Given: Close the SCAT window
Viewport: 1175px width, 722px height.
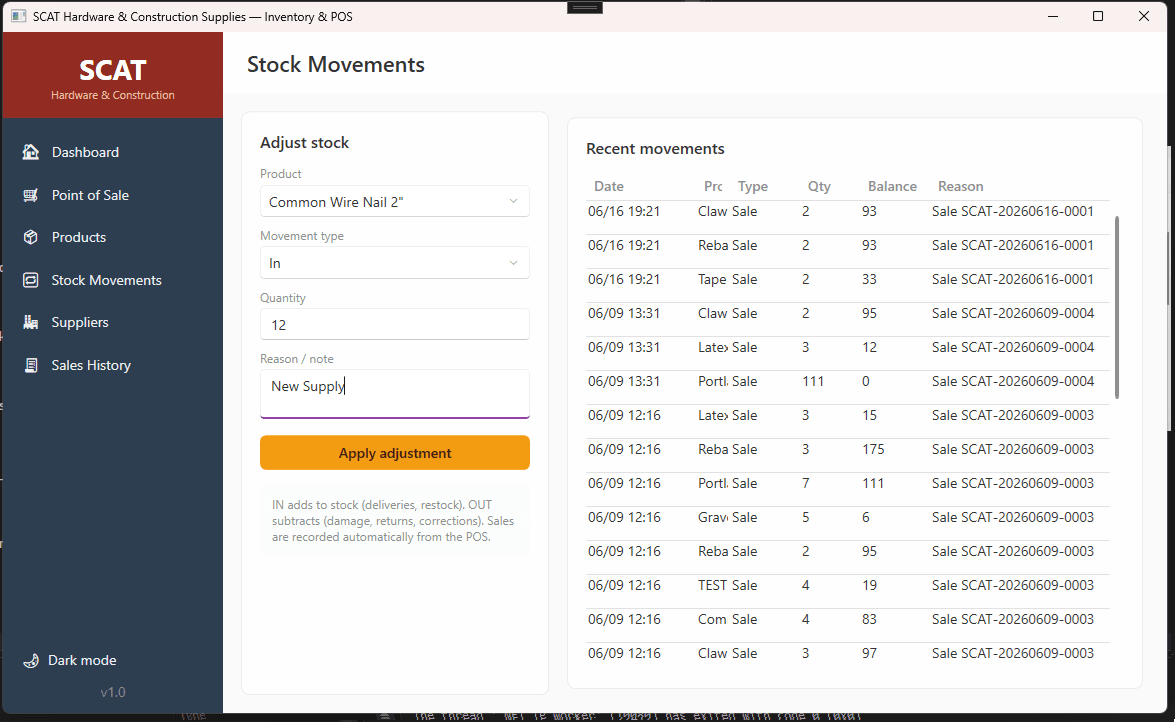Looking at the screenshot, I should [x=1144, y=16].
